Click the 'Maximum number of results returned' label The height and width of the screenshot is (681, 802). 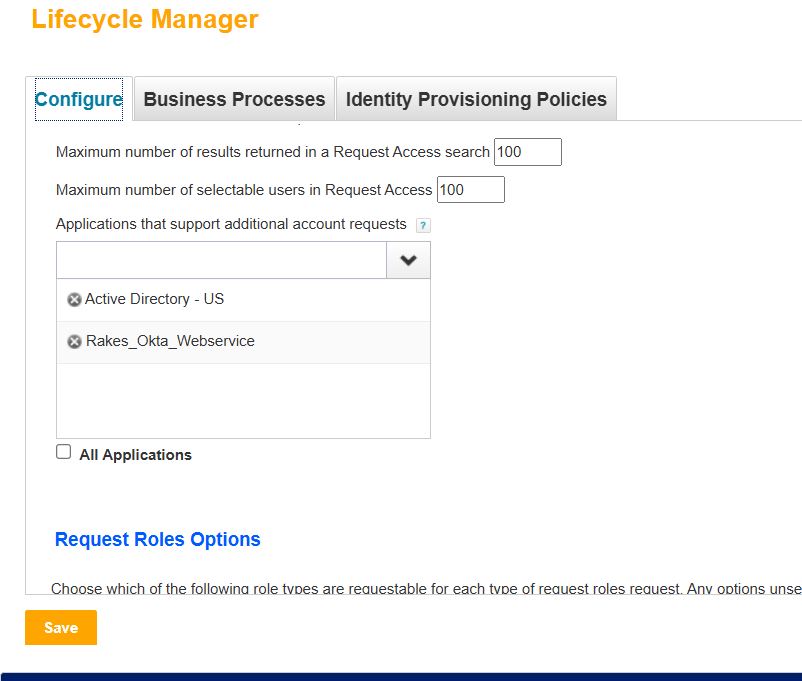click(x=273, y=152)
